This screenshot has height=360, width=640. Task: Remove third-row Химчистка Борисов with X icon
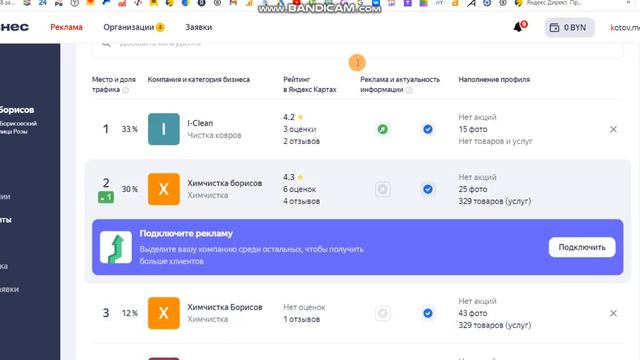coord(613,313)
